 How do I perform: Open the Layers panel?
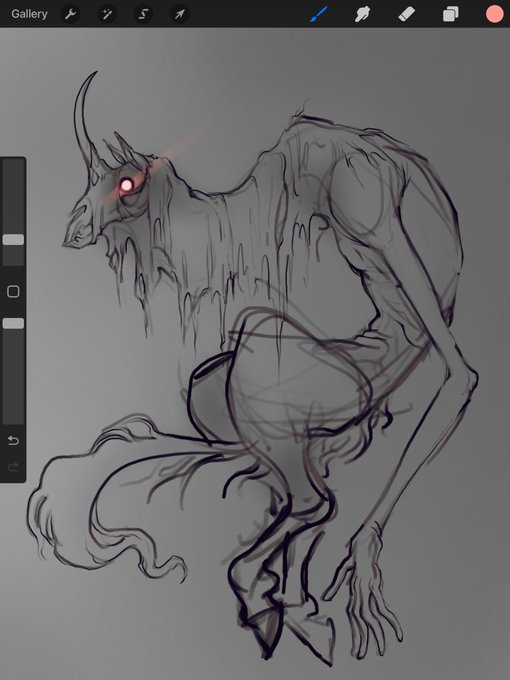(451, 14)
